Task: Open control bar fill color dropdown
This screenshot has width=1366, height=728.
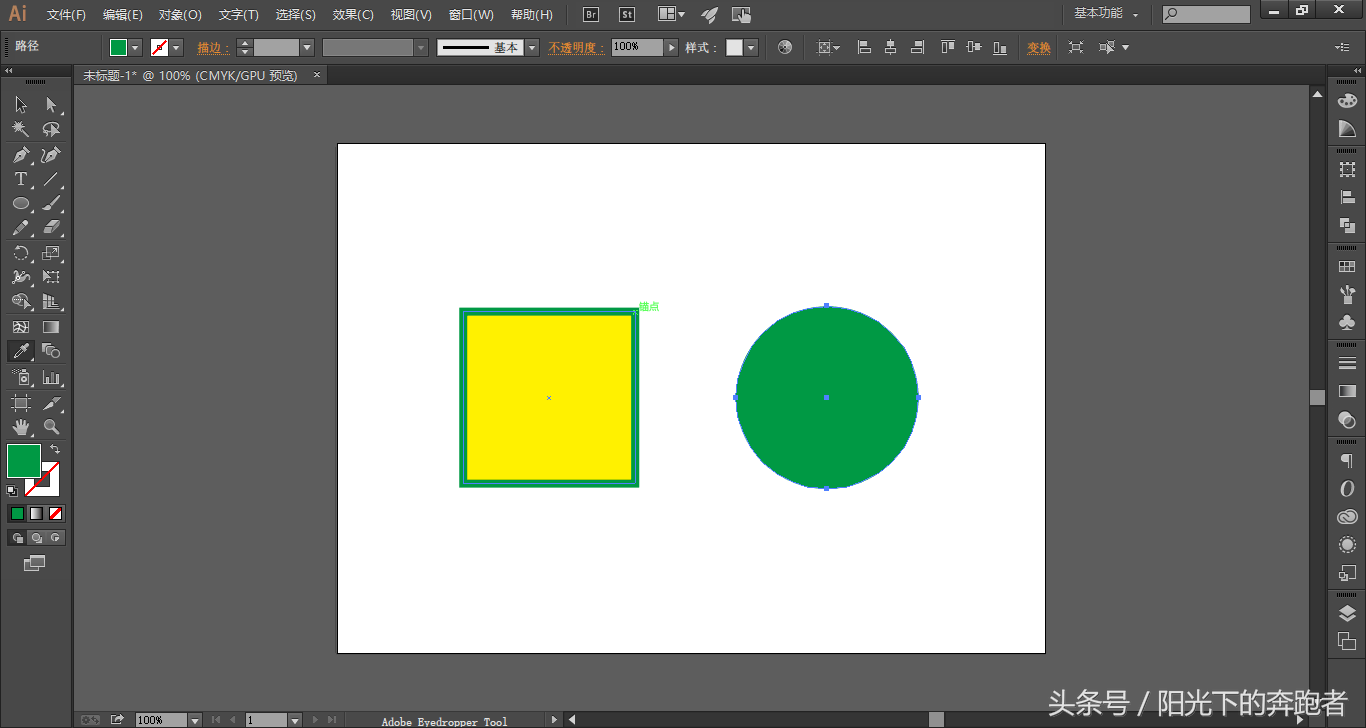Action: click(135, 47)
